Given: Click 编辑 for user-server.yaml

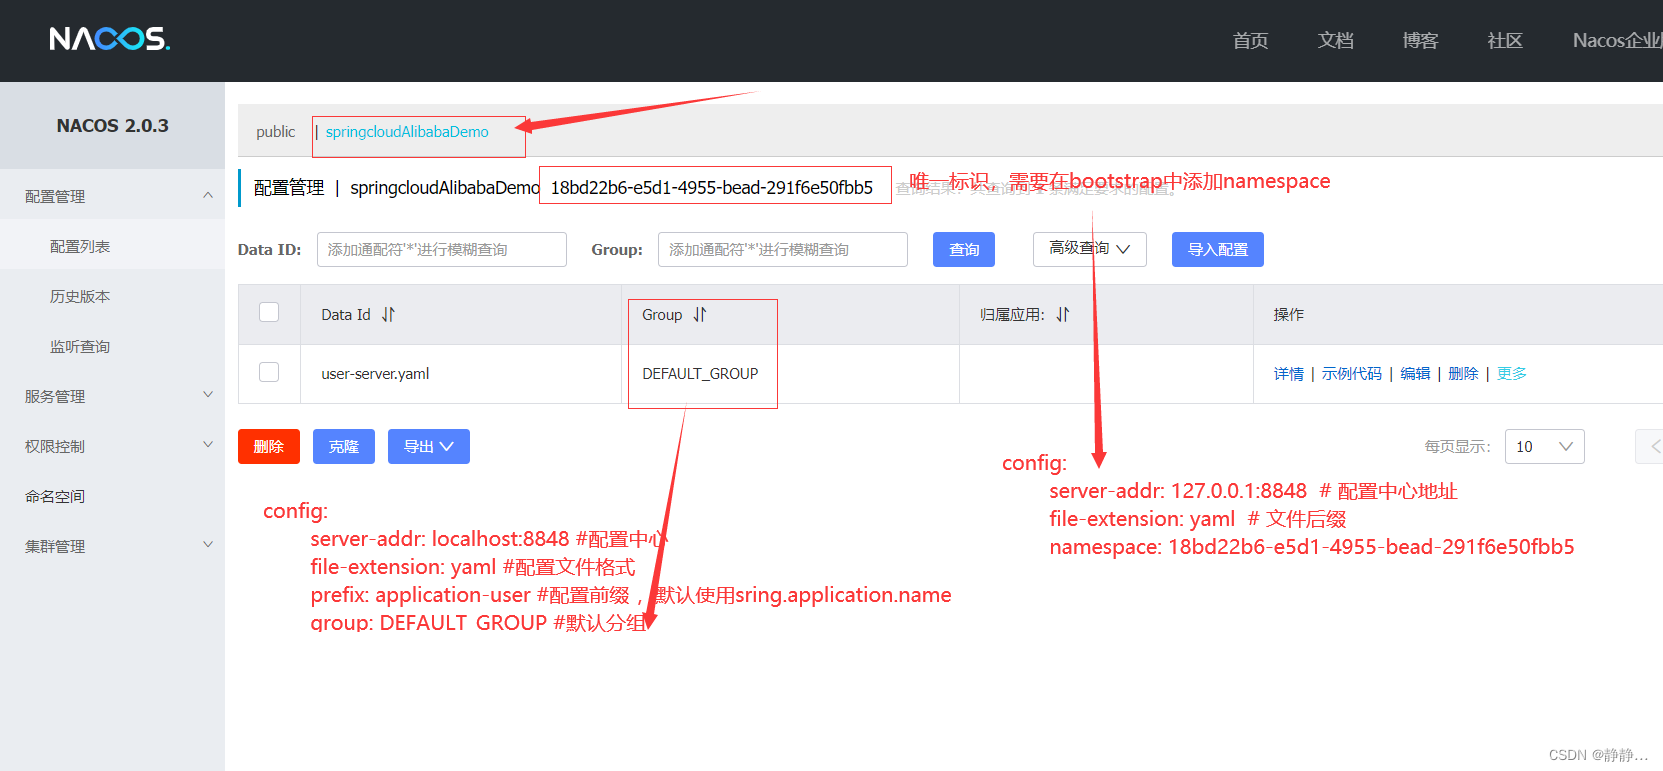Looking at the screenshot, I should point(1415,373).
